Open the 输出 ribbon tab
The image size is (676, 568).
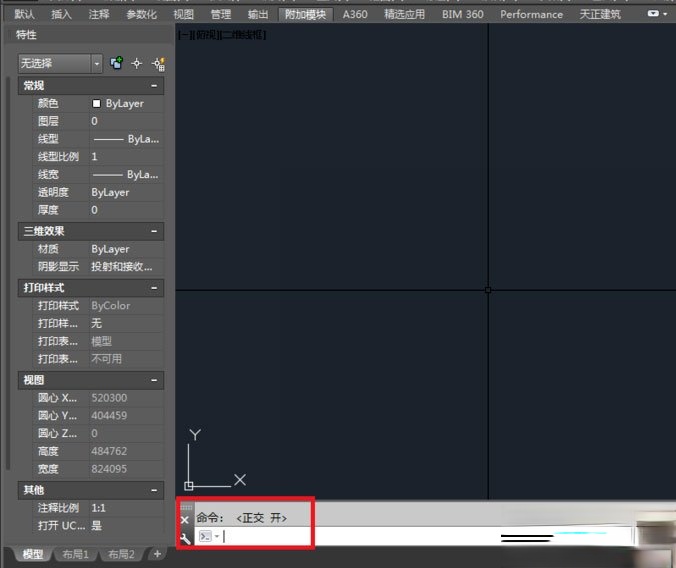pos(258,14)
